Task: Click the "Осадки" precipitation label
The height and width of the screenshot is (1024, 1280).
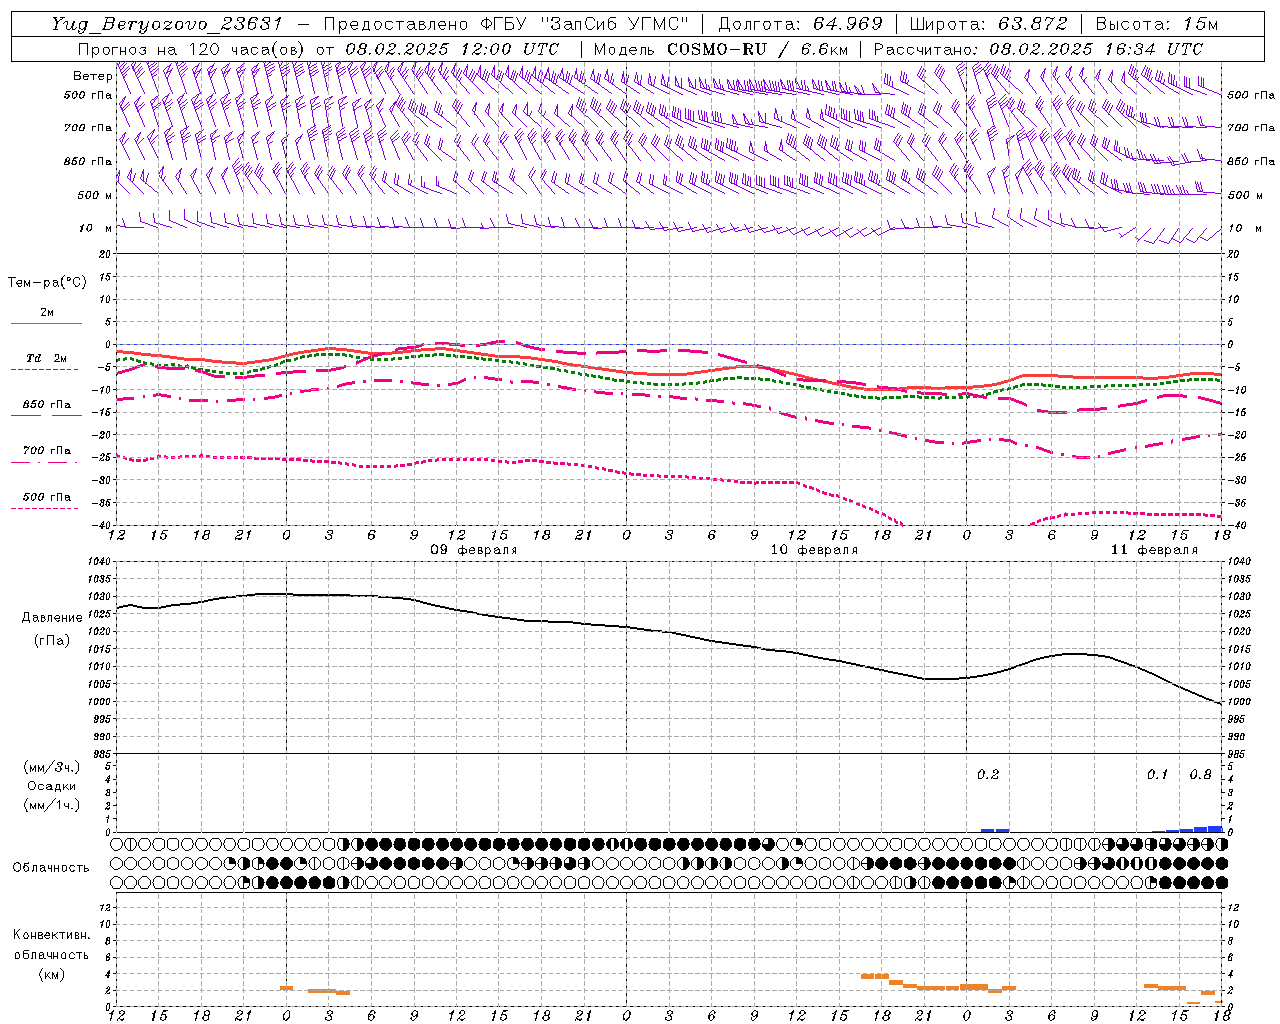Action: (x=52, y=786)
